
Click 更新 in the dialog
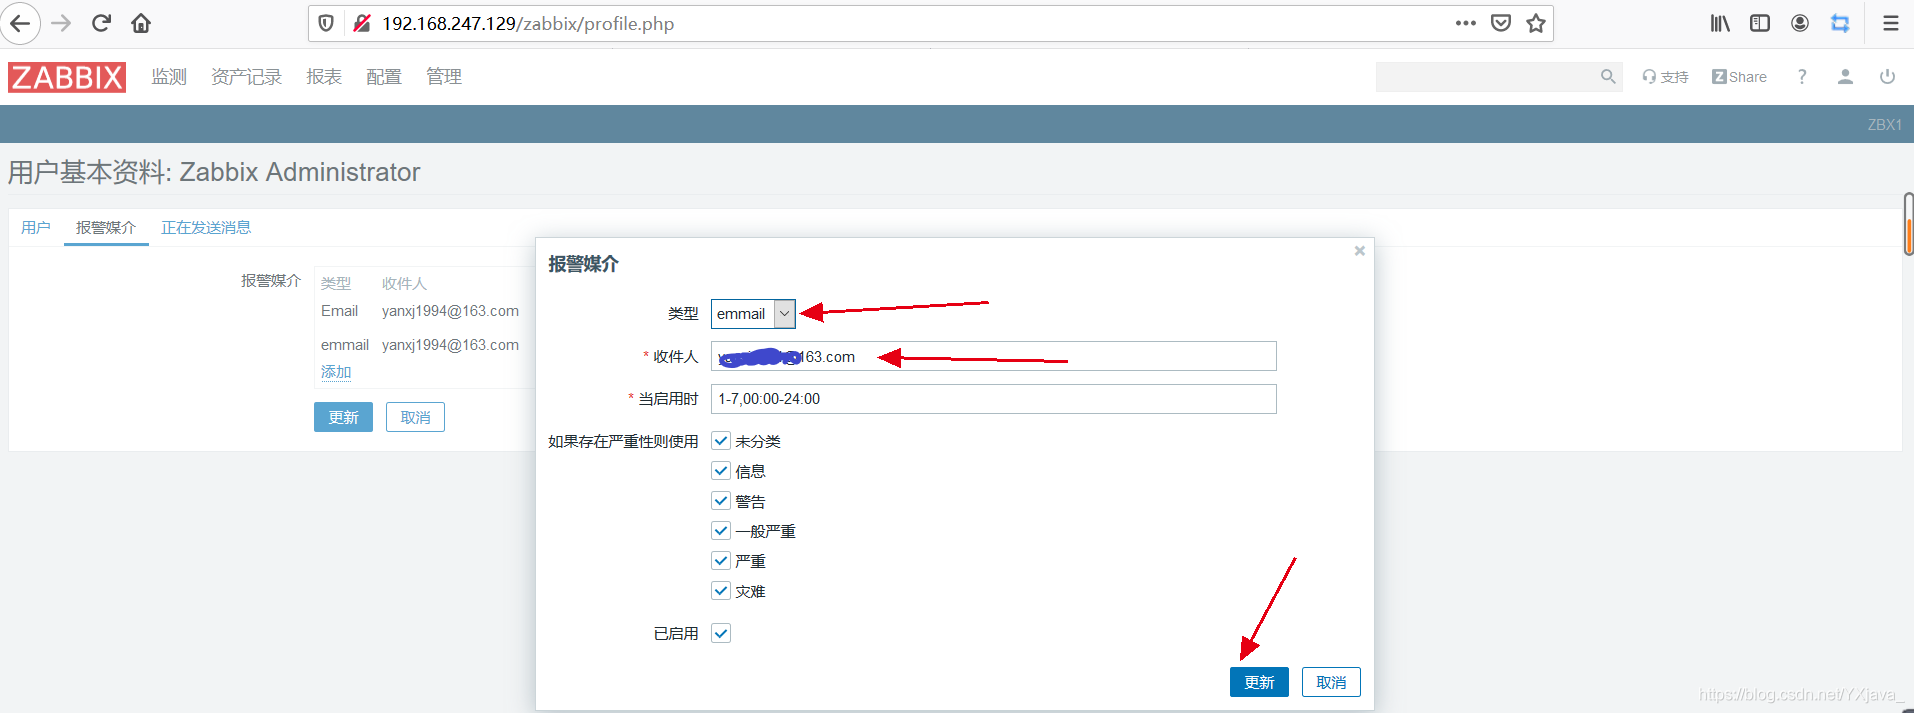tap(1259, 682)
